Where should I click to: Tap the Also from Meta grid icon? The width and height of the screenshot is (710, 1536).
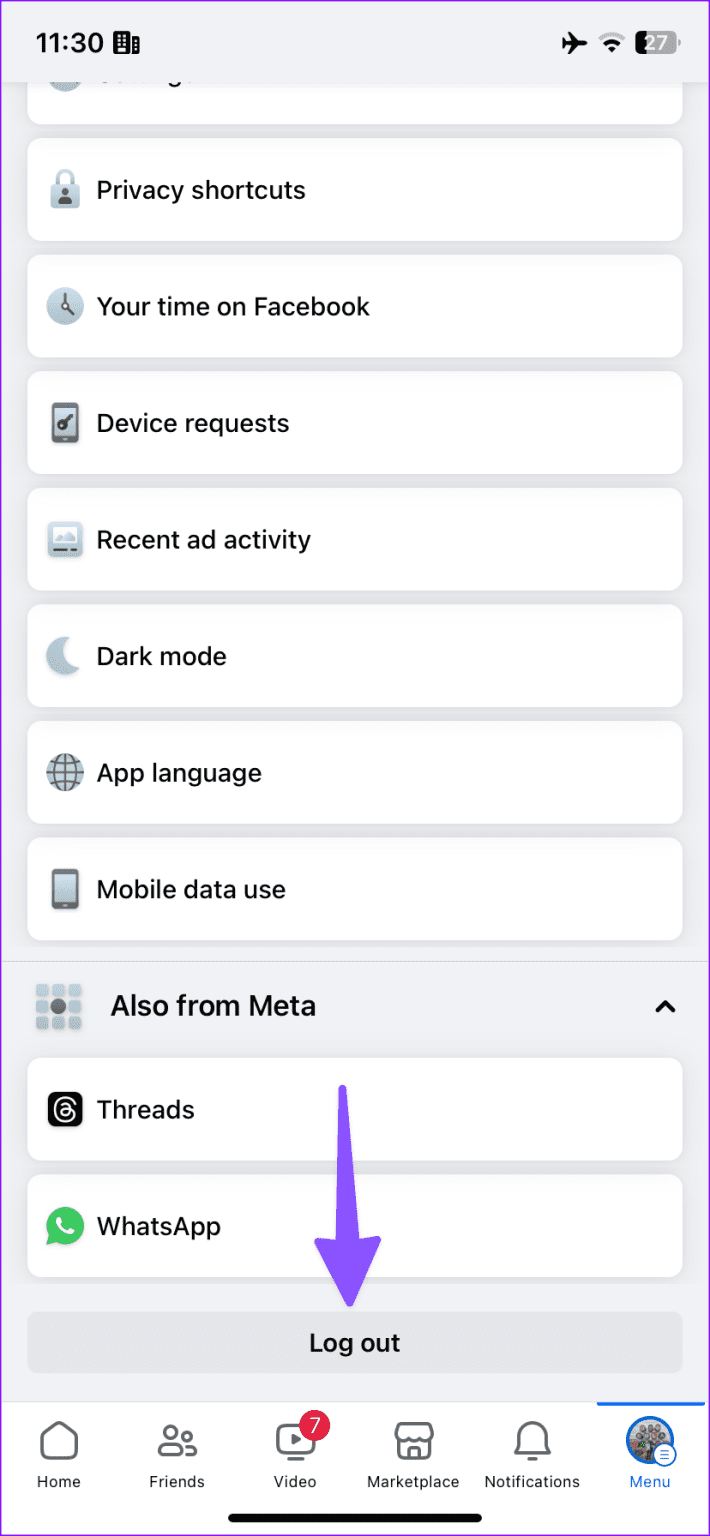(58, 1006)
